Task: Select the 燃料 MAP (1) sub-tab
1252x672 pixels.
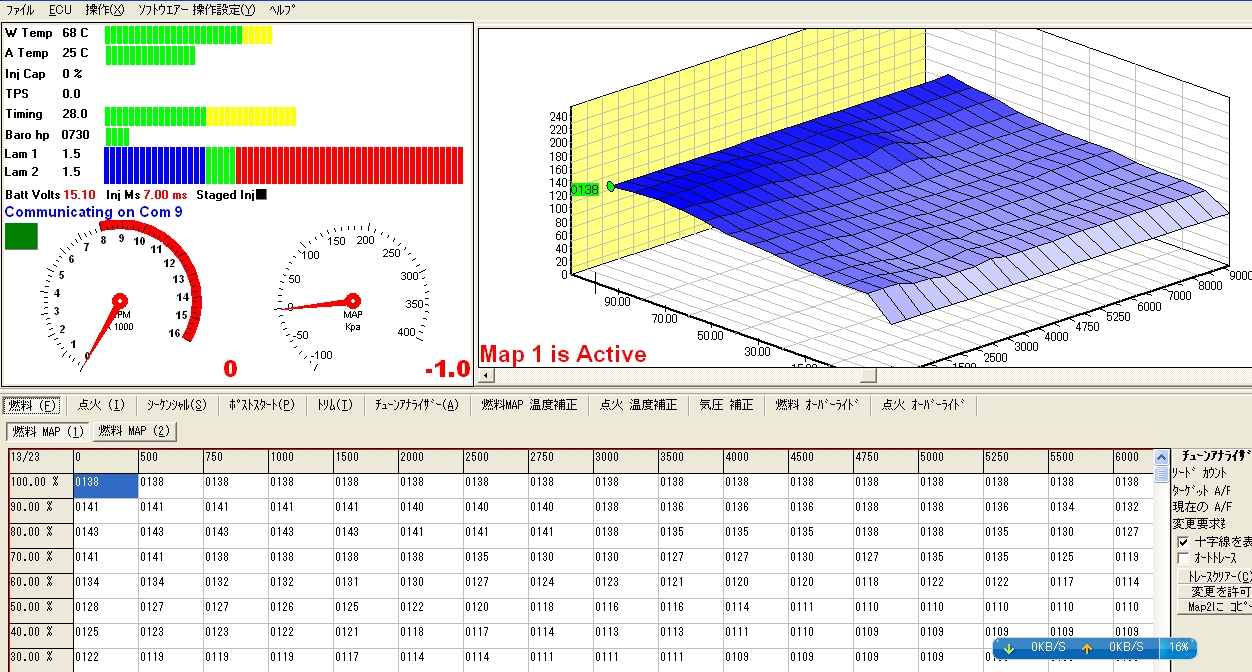Action: (47, 432)
